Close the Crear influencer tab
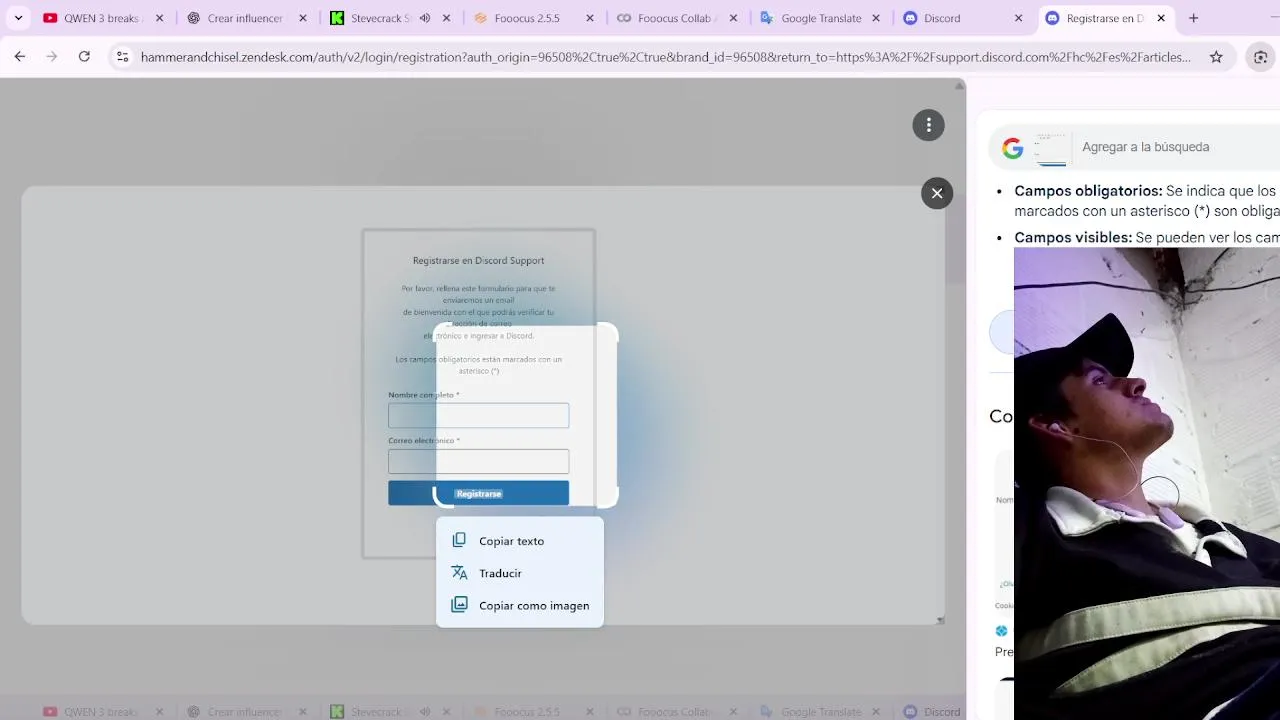 click(x=303, y=18)
